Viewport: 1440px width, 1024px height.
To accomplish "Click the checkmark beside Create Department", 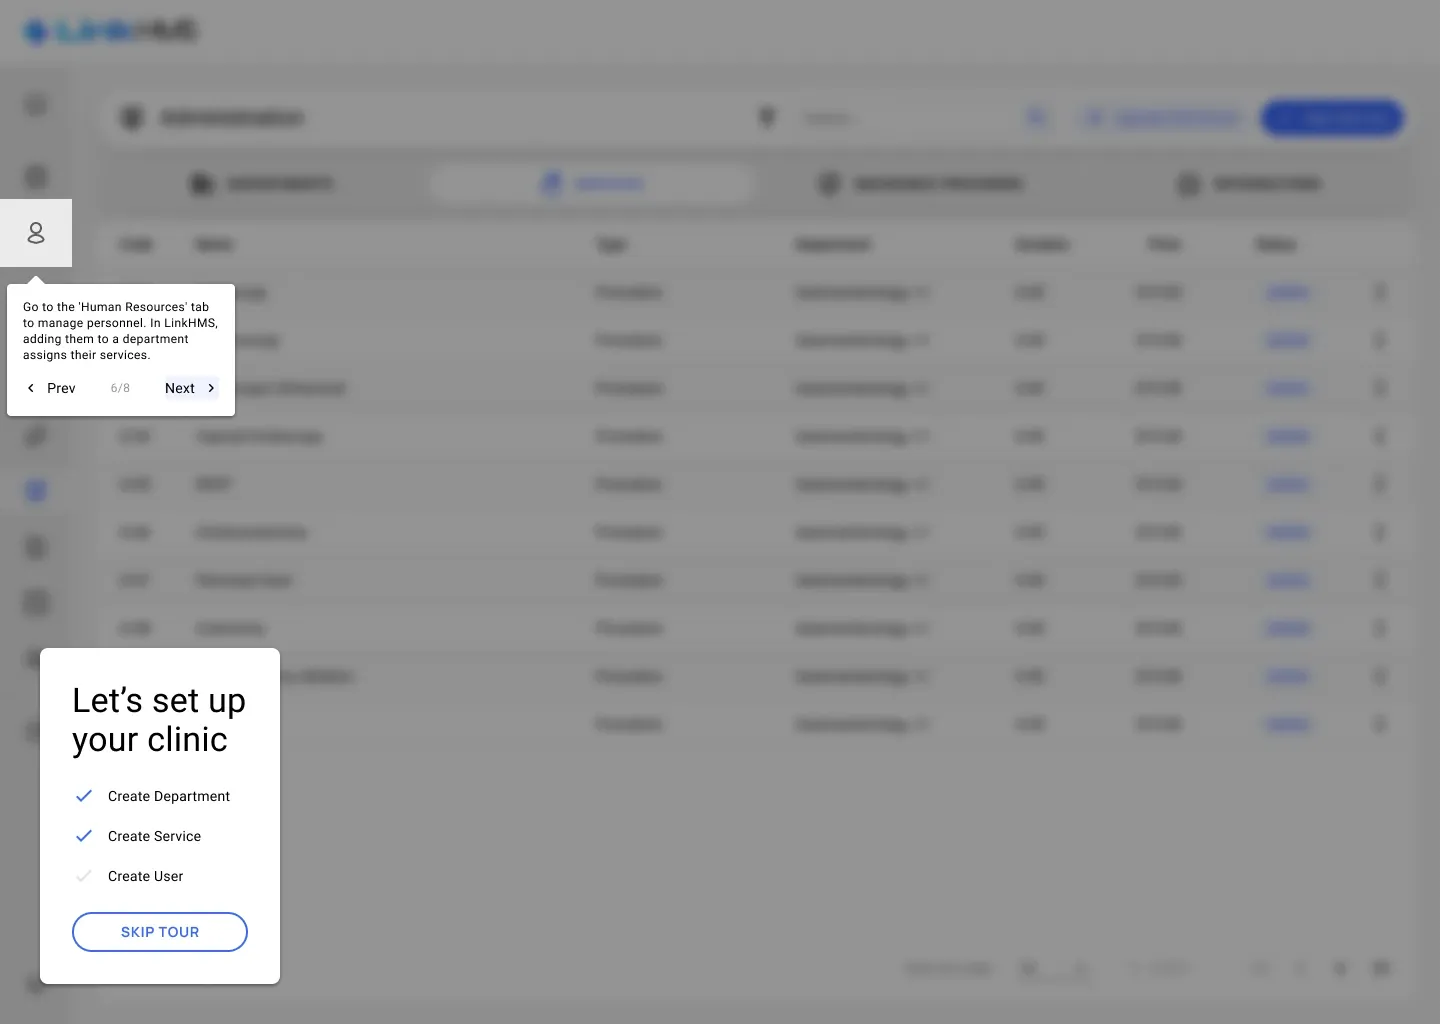I will tap(84, 796).
